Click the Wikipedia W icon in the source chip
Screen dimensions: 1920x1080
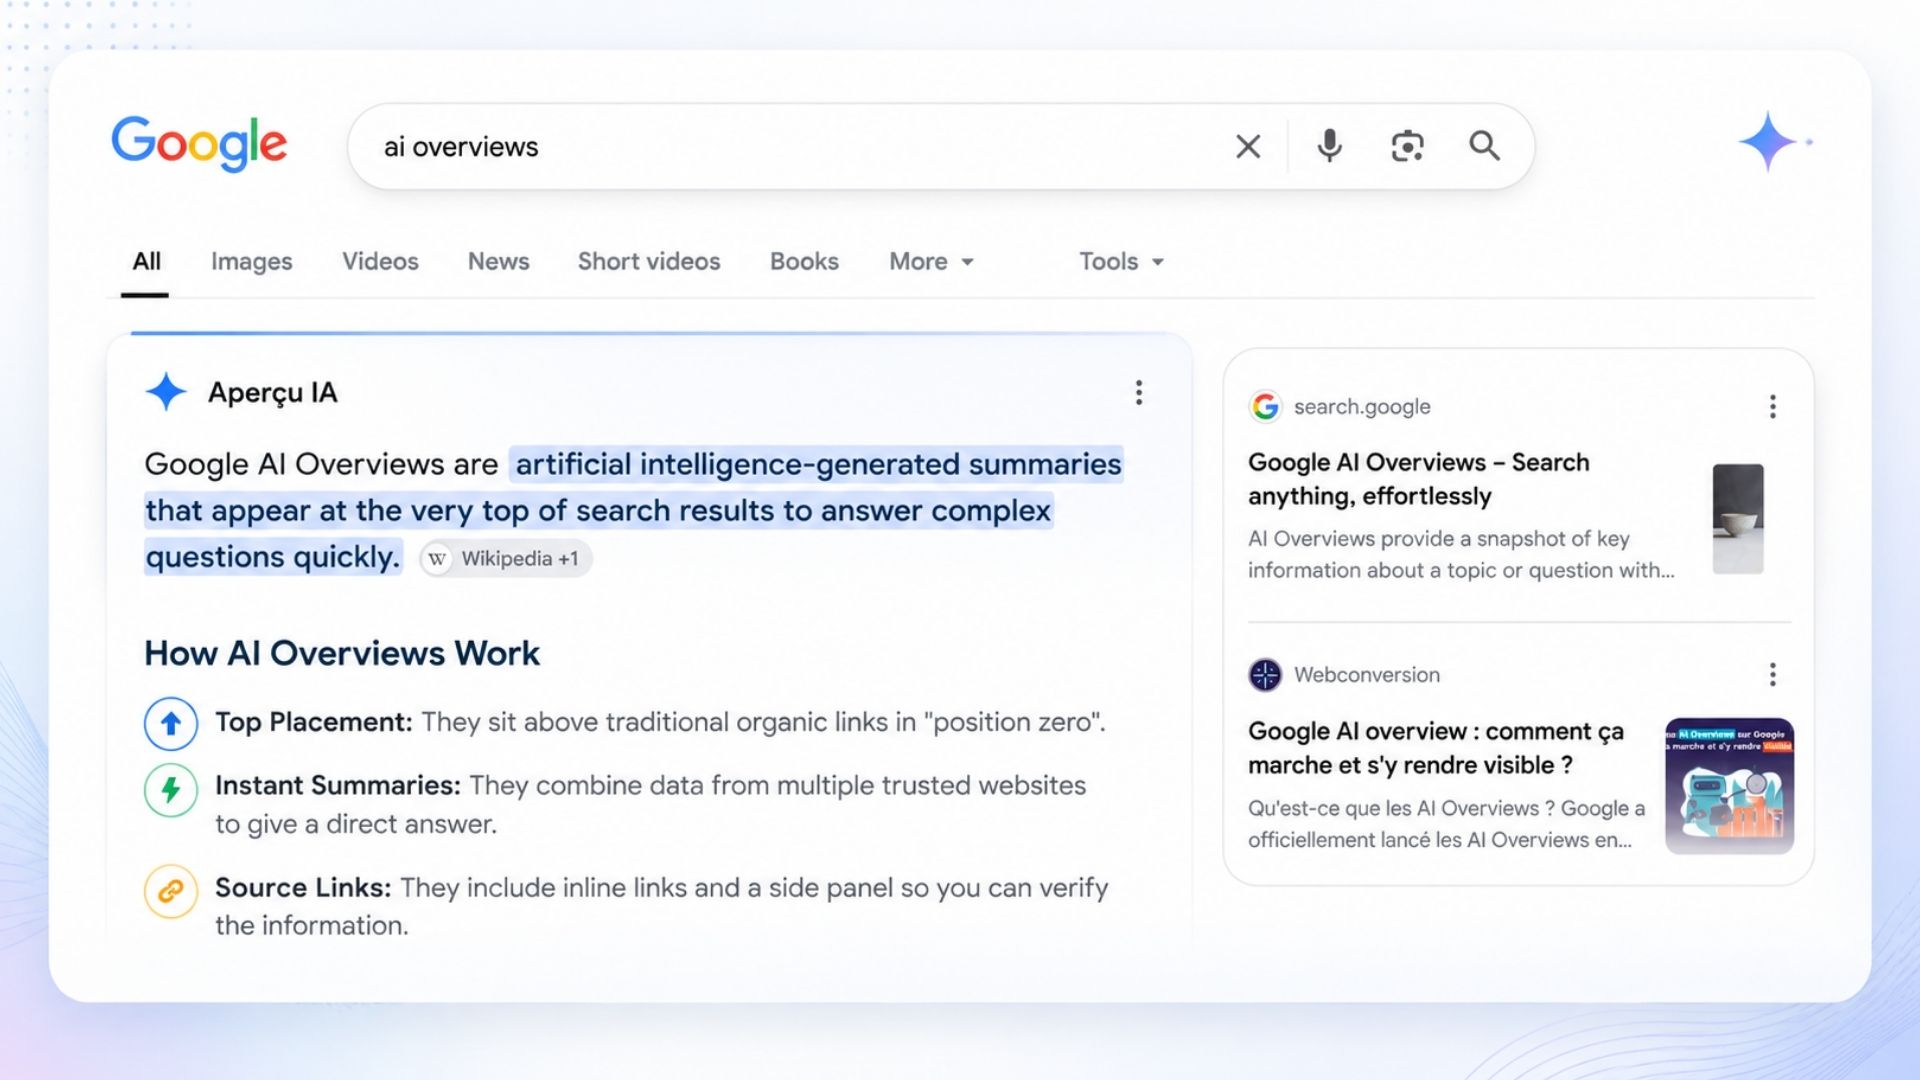(437, 559)
